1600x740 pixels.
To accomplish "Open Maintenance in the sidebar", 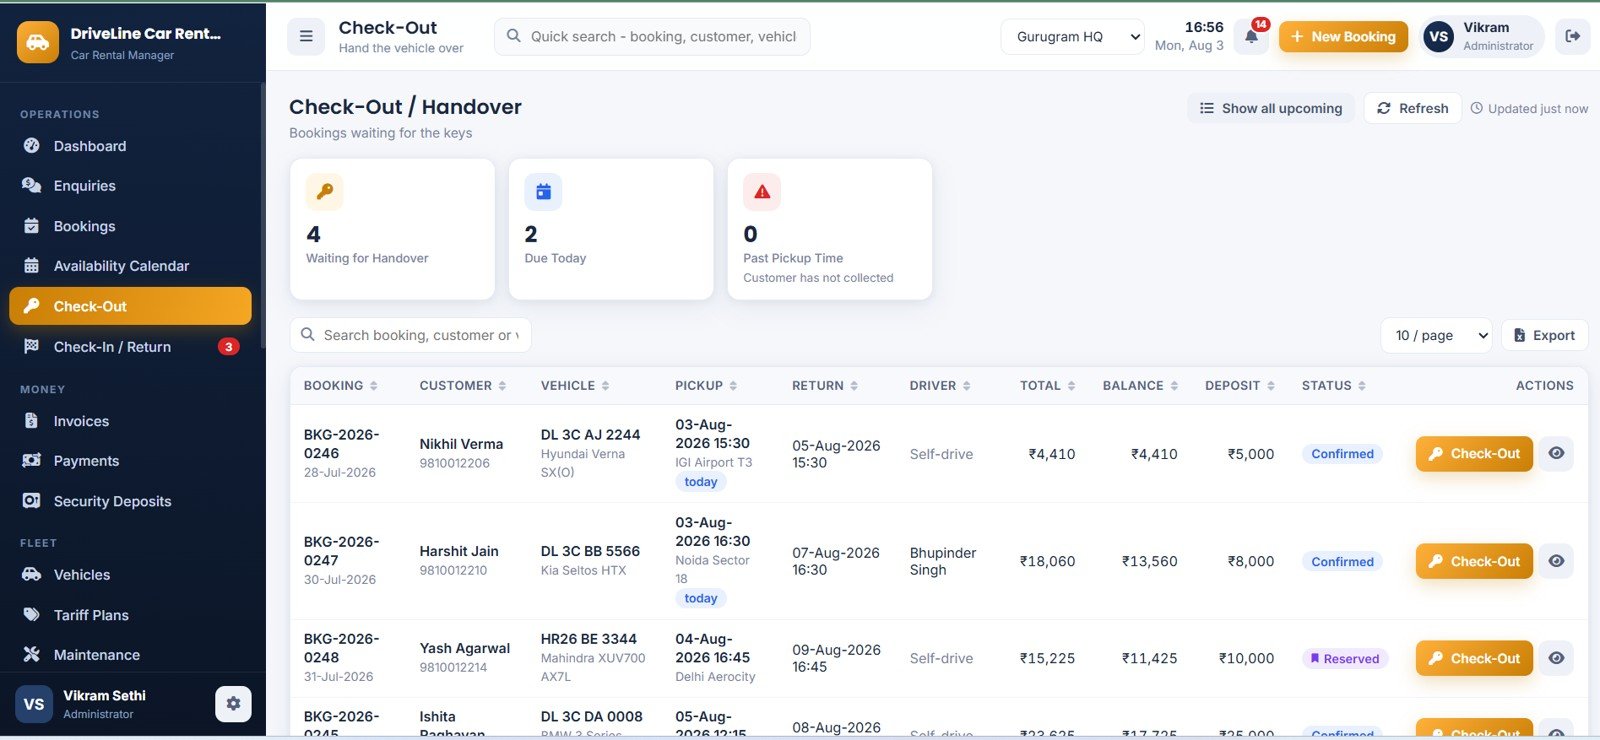I will tap(130, 655).
